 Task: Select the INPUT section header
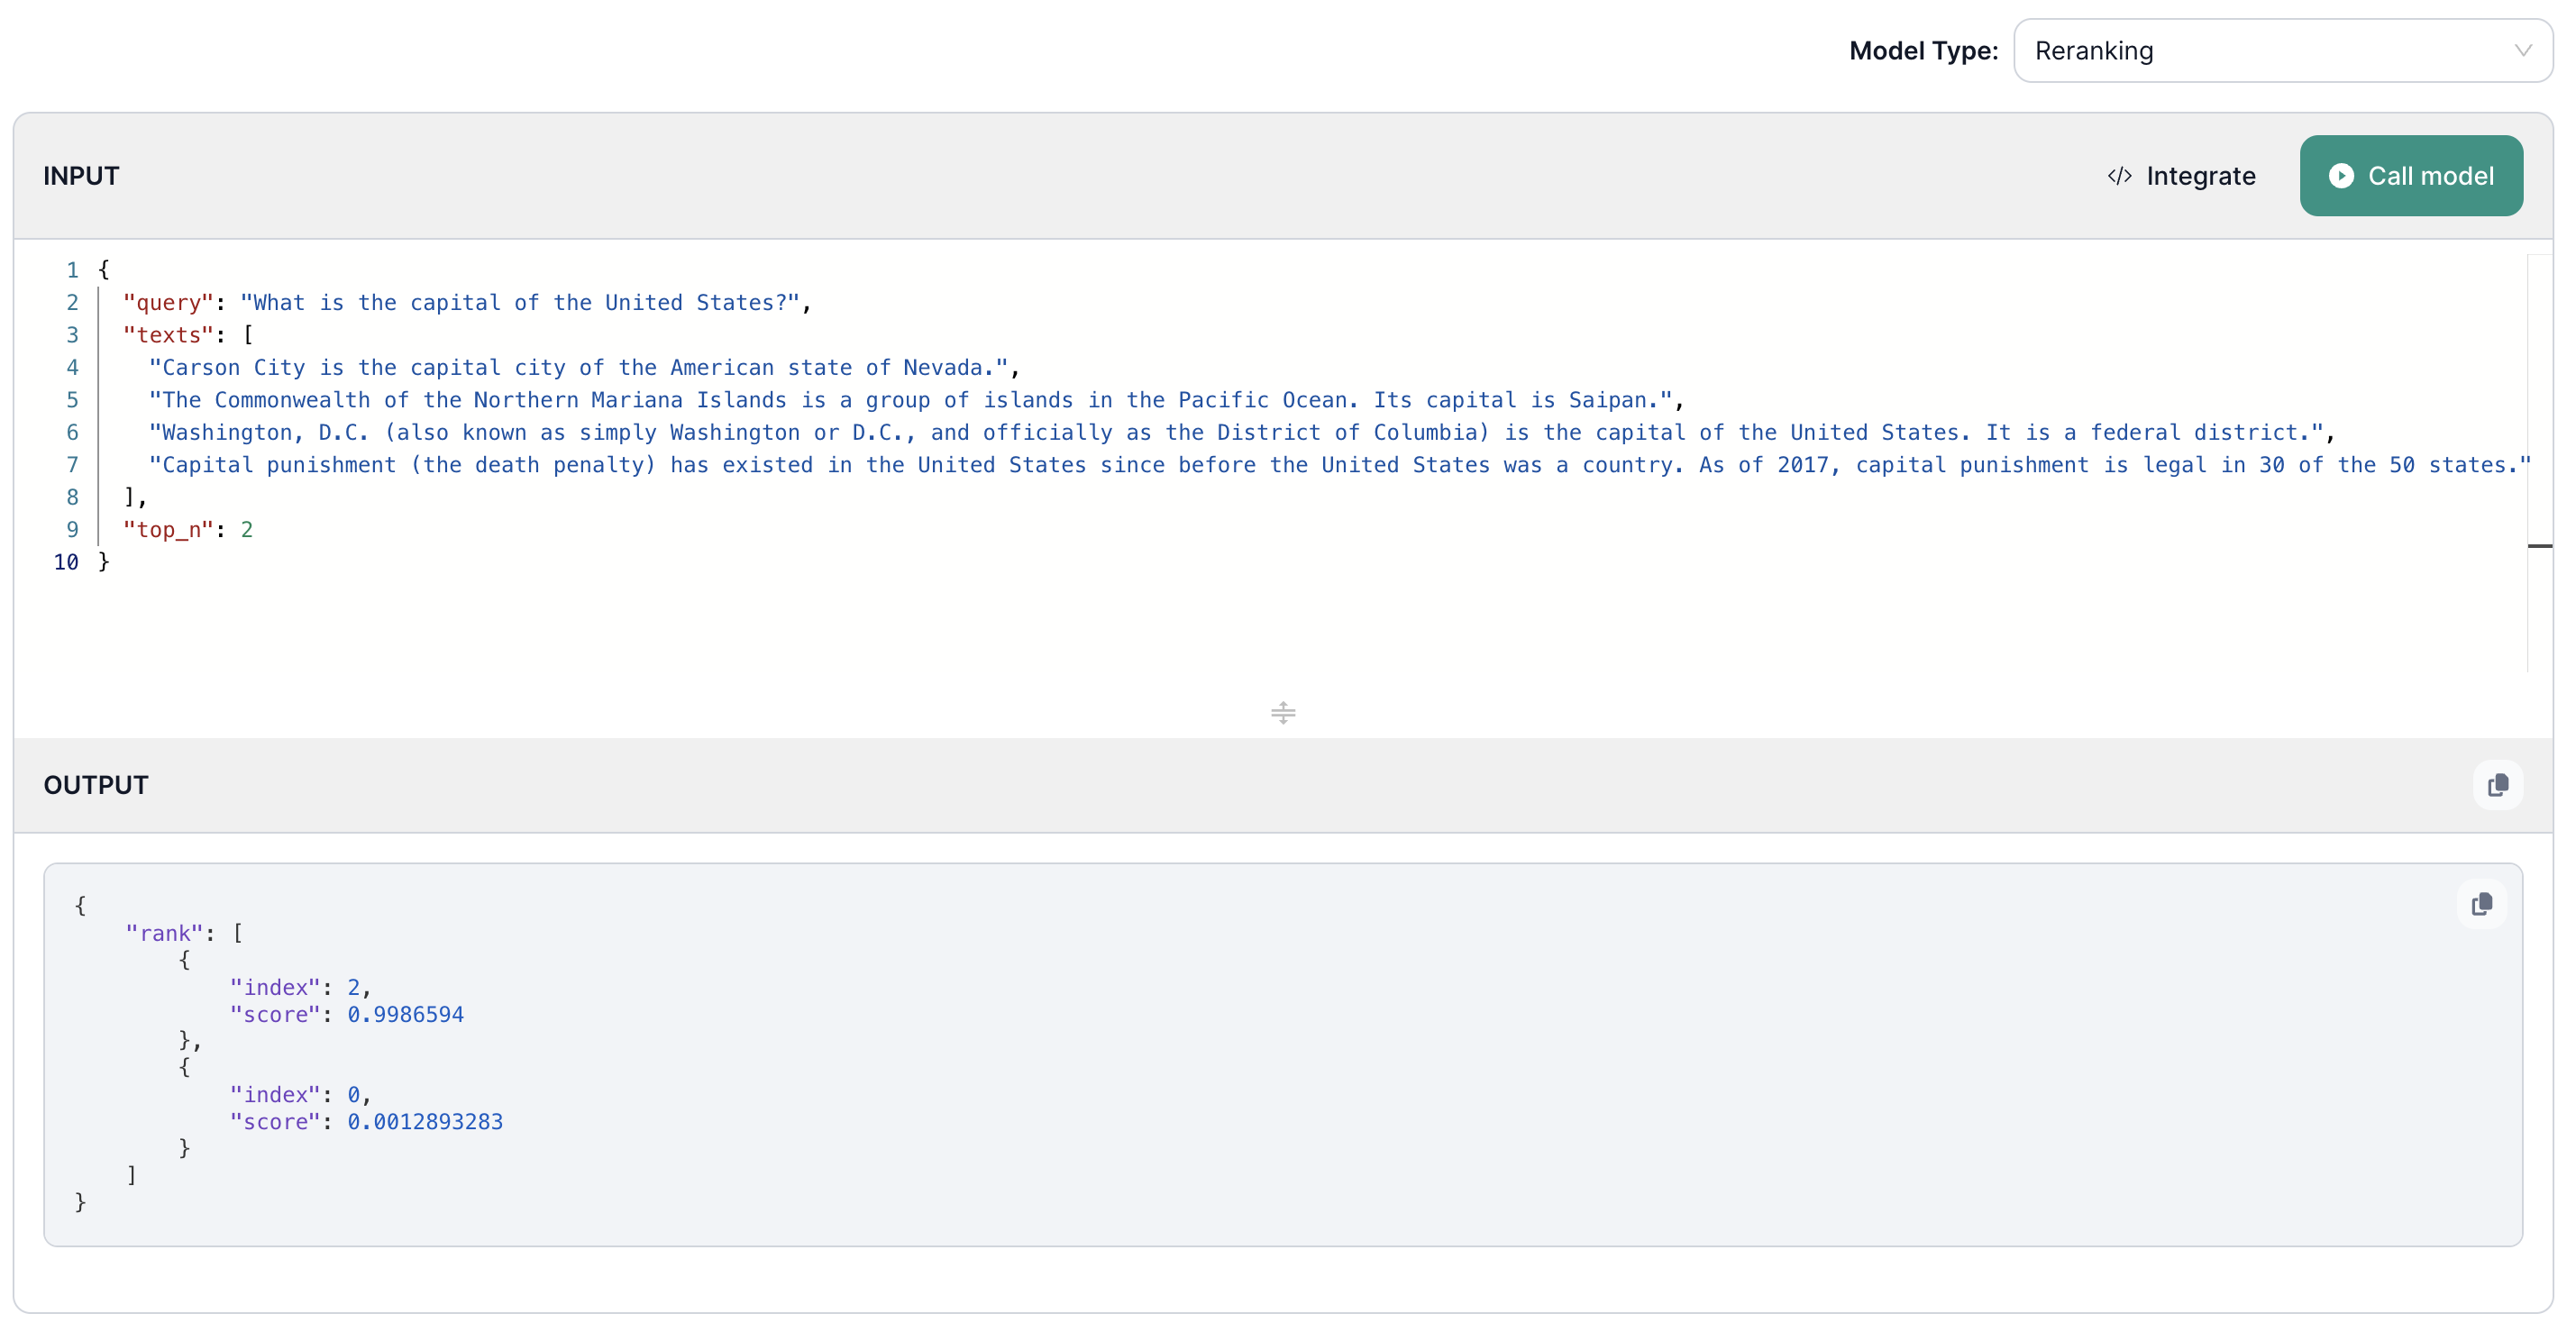click(80, 175)
